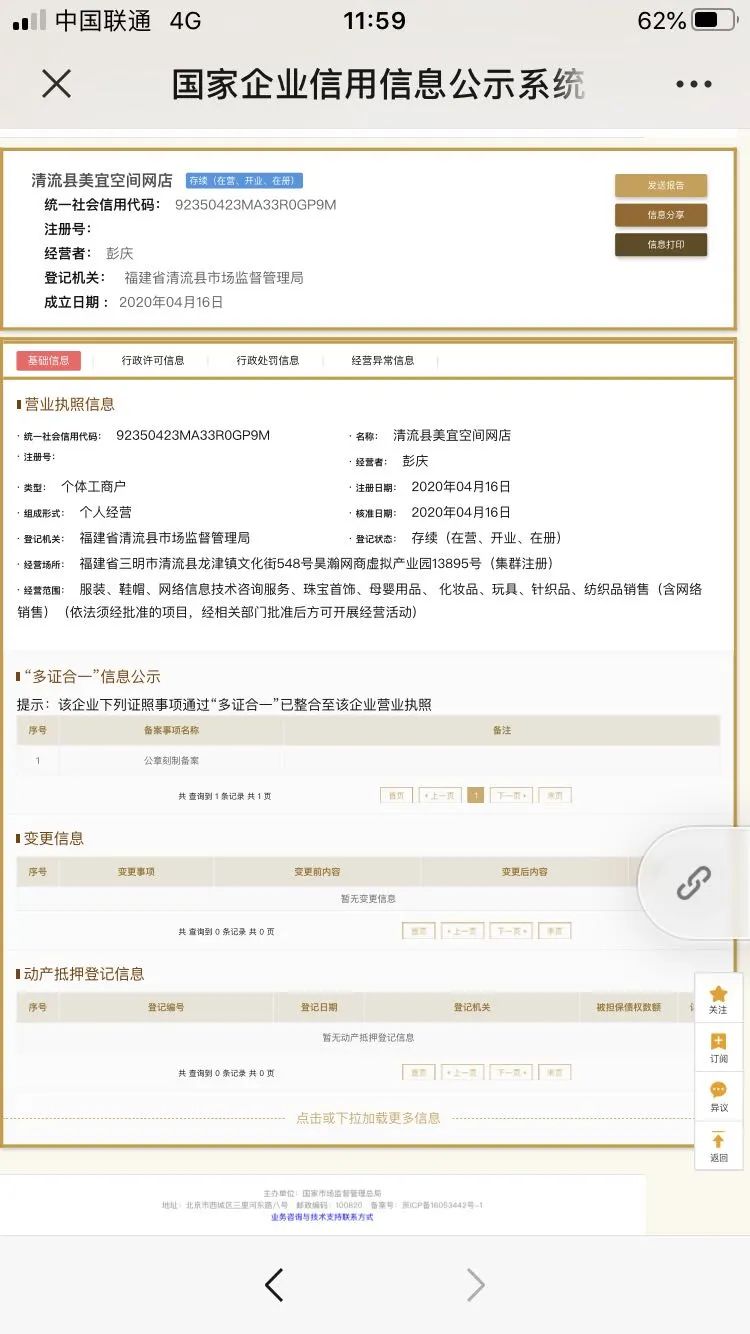This screenshot has height=1334, width=750.
Task: Tap the company name 清流县美宜空间网店 heading
Action: pos(102,181)
